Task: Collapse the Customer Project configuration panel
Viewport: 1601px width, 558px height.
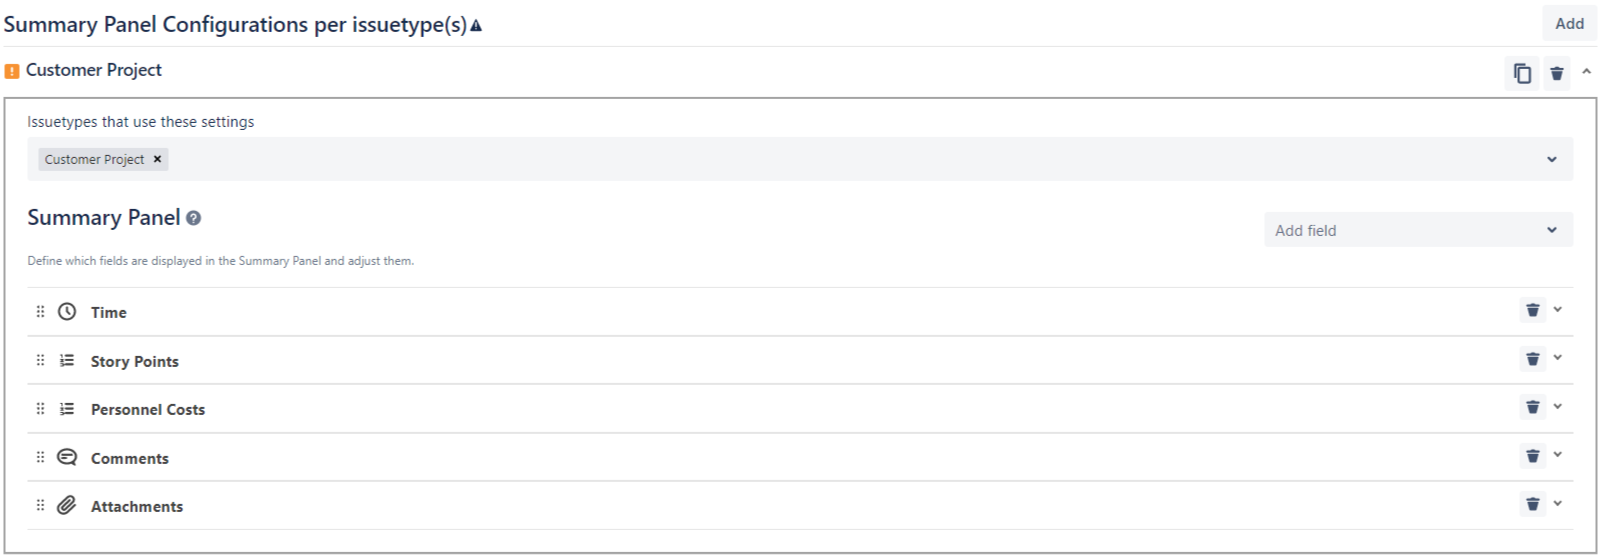Action: (x=1586, y=72)
